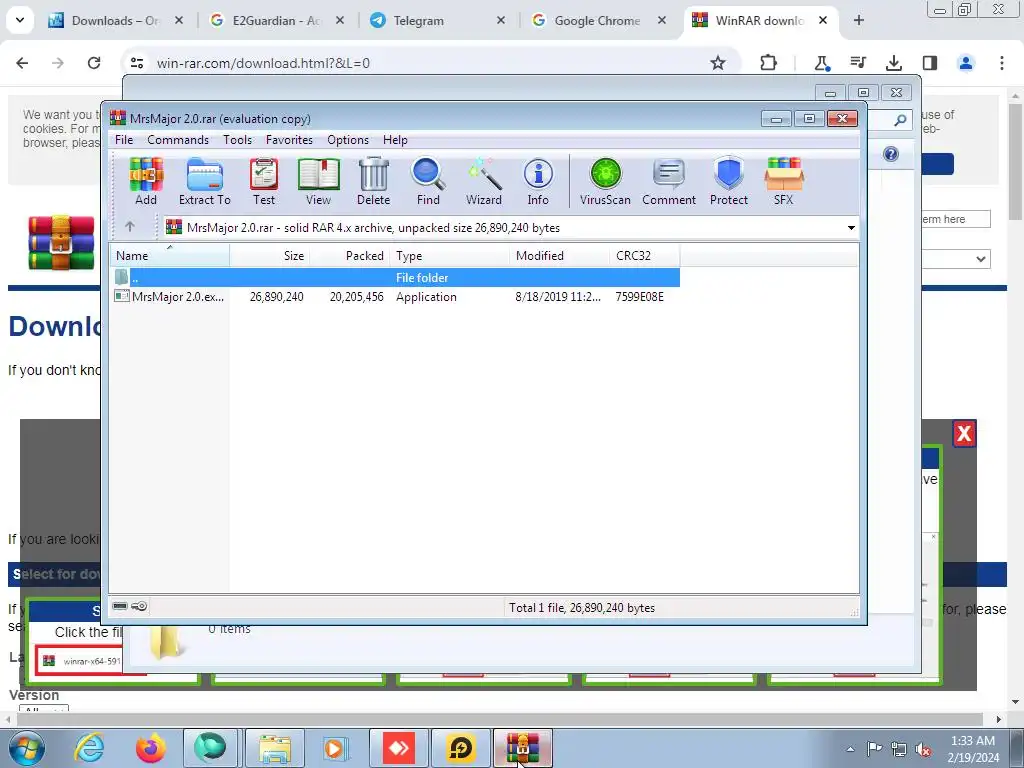
Task: Bookmark page with the star icon
Action: click(718, 63)
